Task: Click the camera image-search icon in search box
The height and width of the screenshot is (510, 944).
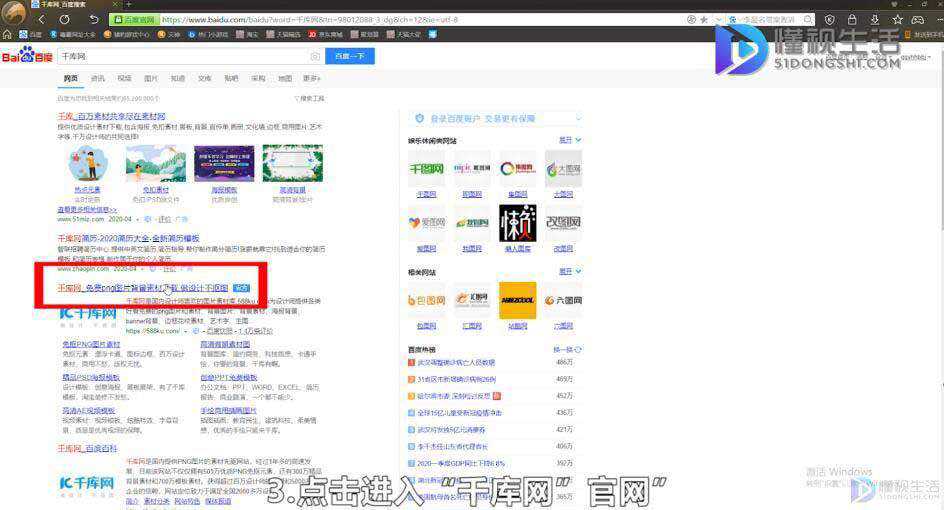Action: (315, 56)
